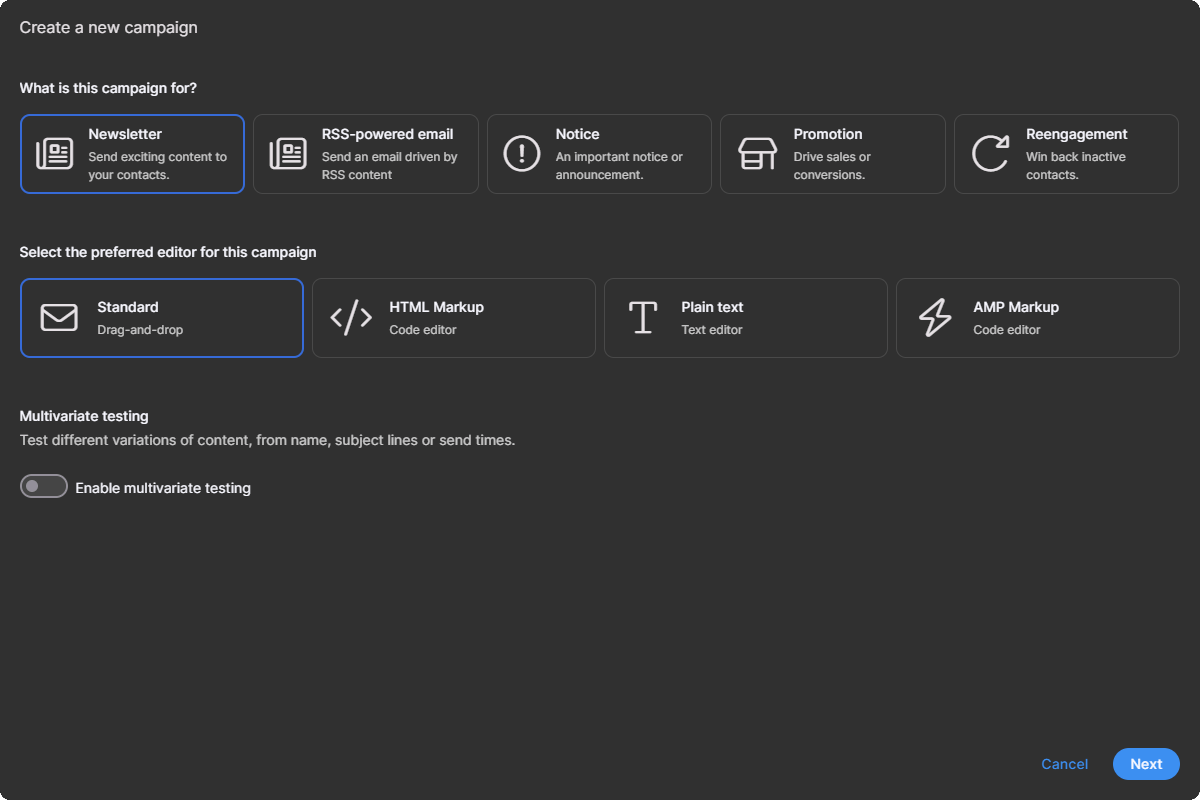Click the Notice exclamation mark icon
The image size is (1200, 800).
click(x=521, y=153)
